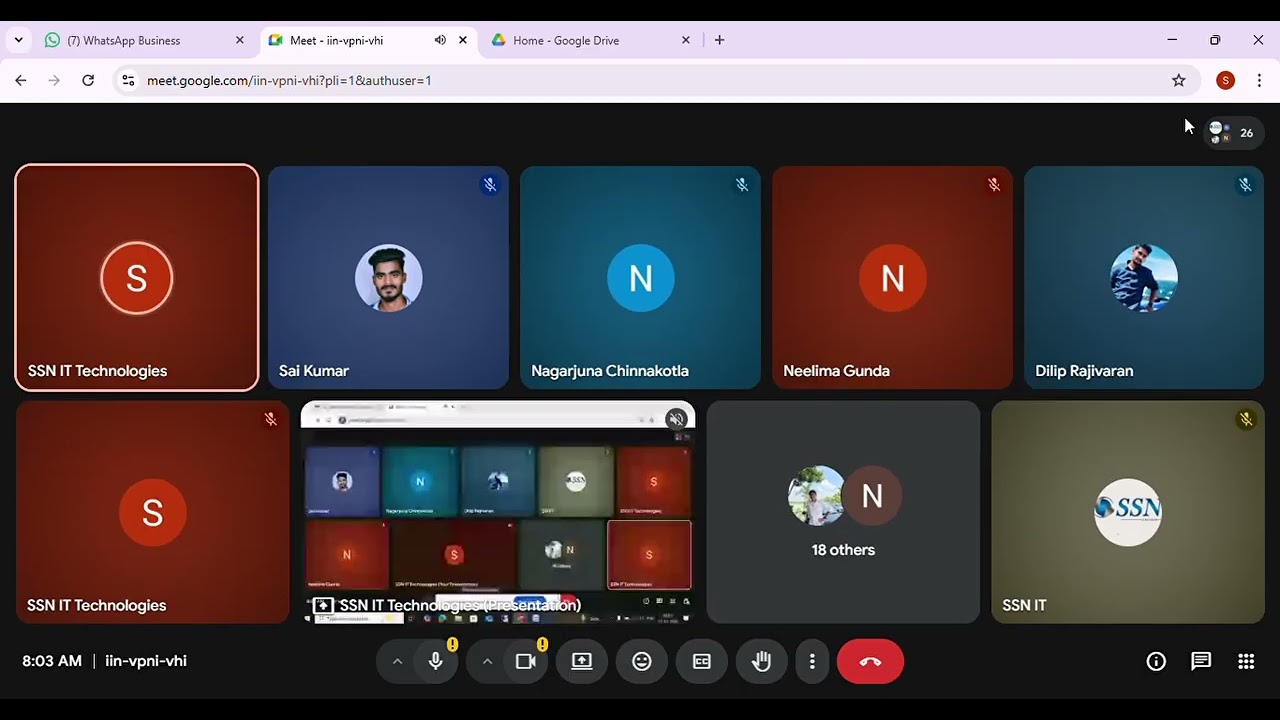
Task: Select the SSN IT logo tile
Action: (1128, 512)
